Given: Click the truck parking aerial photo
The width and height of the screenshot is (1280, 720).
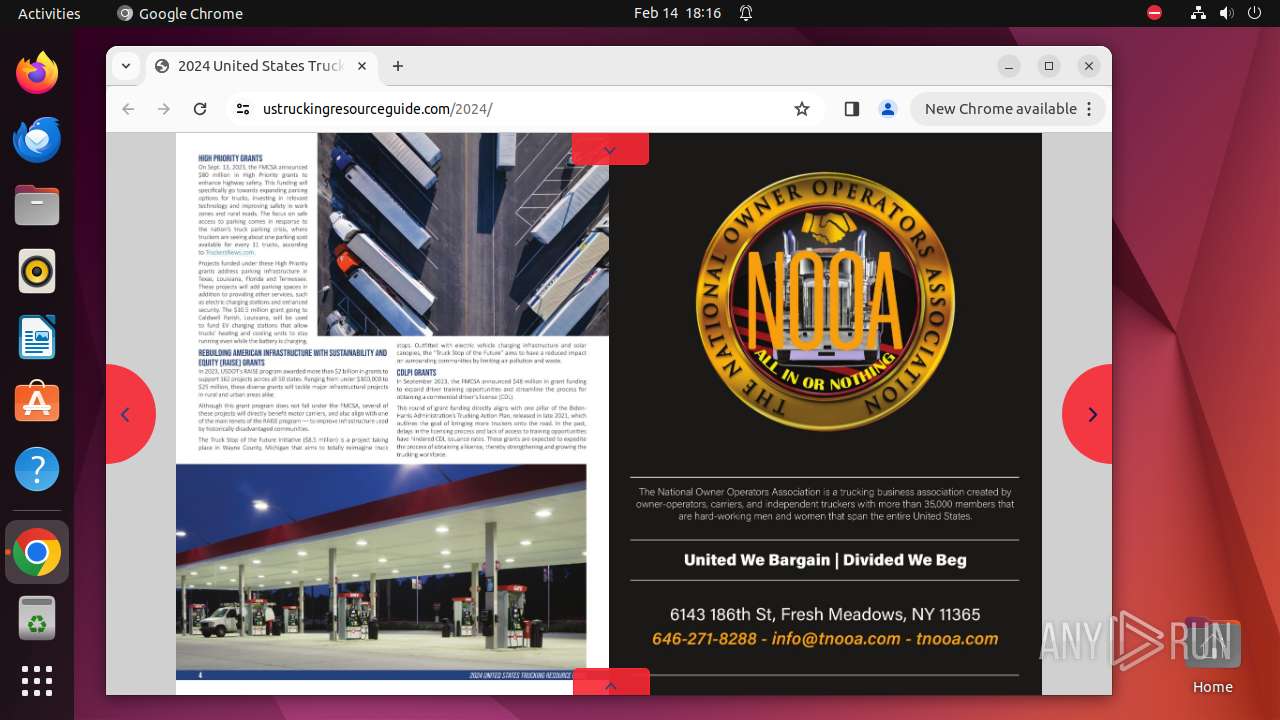Looking at the screenshot, I should 463,234.
